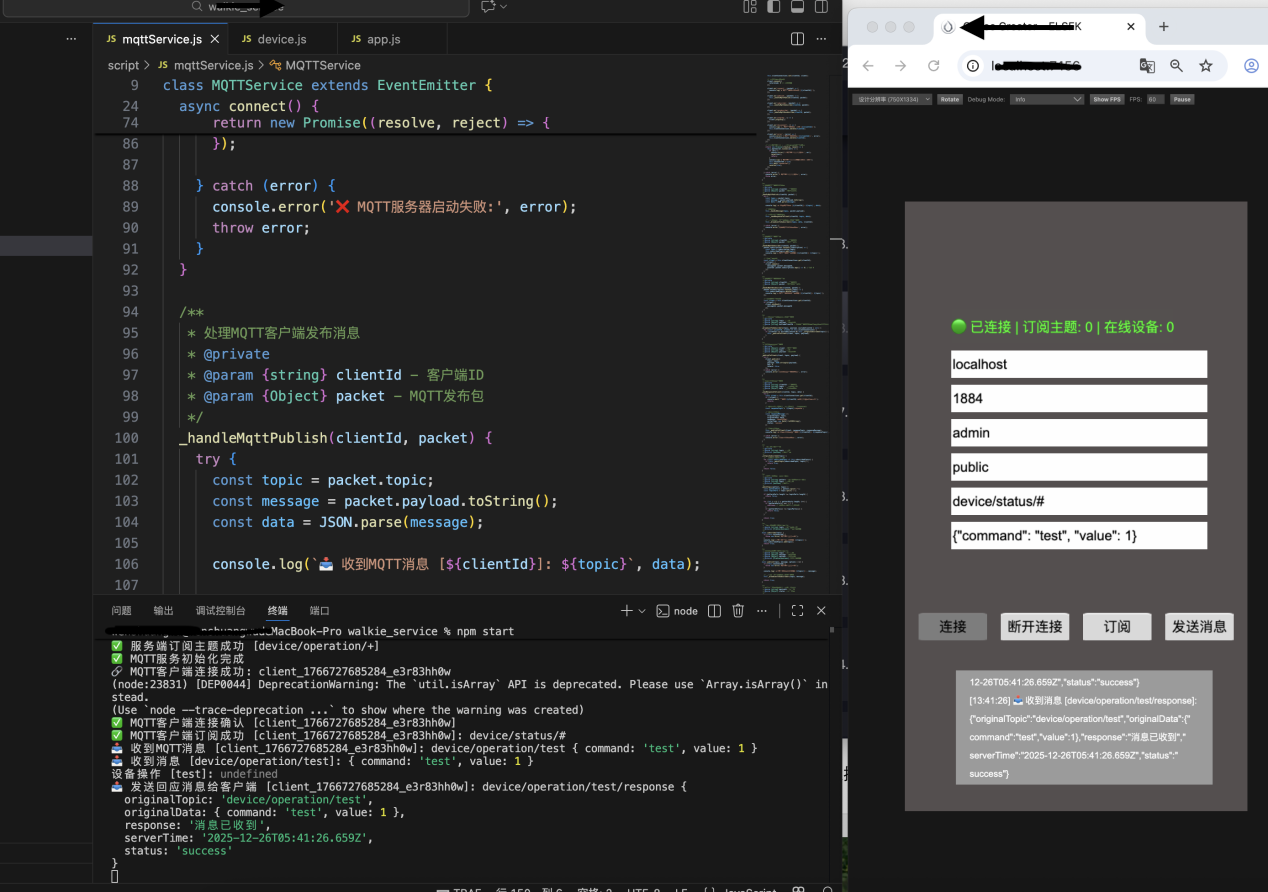The height and width of the screenshot is (892, 1268).
Task: Toggle the primary sidebar layout button
Action: [x=773, y=7]
